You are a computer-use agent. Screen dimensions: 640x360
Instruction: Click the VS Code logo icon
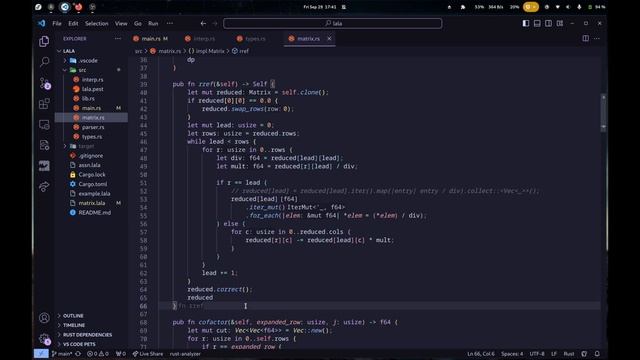42,23
